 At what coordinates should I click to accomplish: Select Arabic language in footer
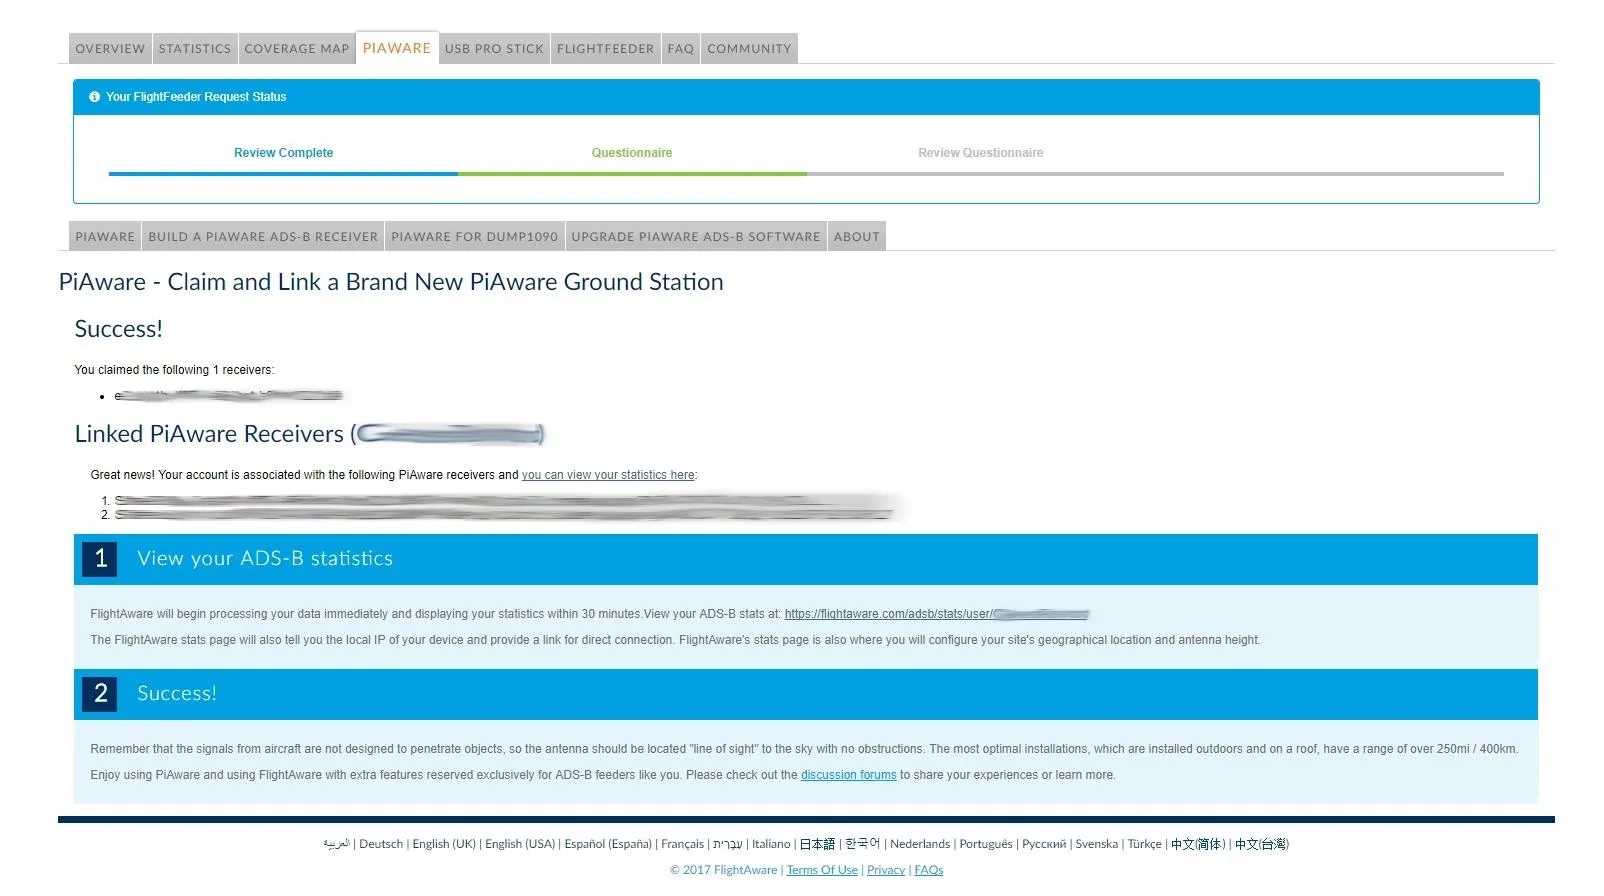click(337, 844)
